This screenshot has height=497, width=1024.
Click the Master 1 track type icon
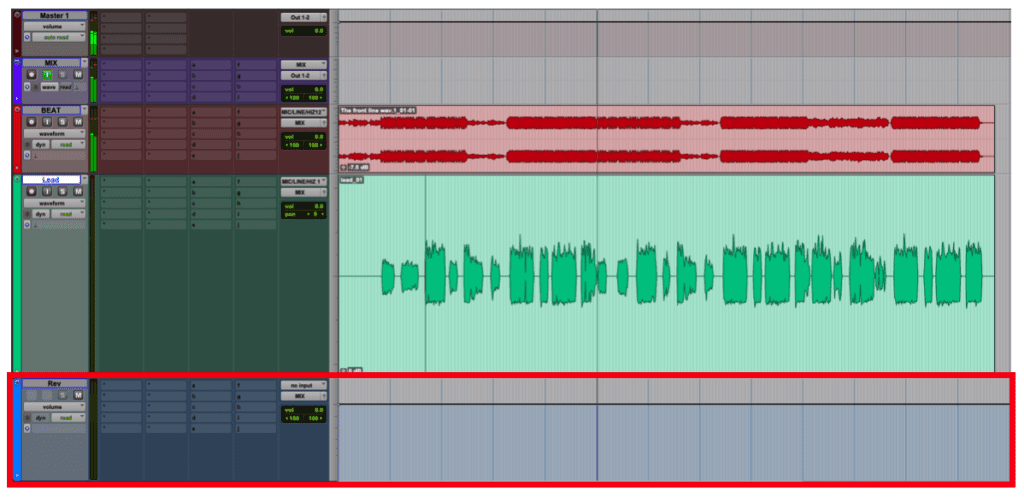coord(18,14)
